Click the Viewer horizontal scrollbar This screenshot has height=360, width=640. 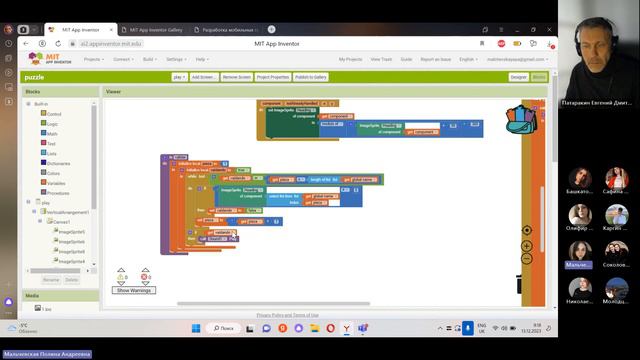[x=273, y=304]
